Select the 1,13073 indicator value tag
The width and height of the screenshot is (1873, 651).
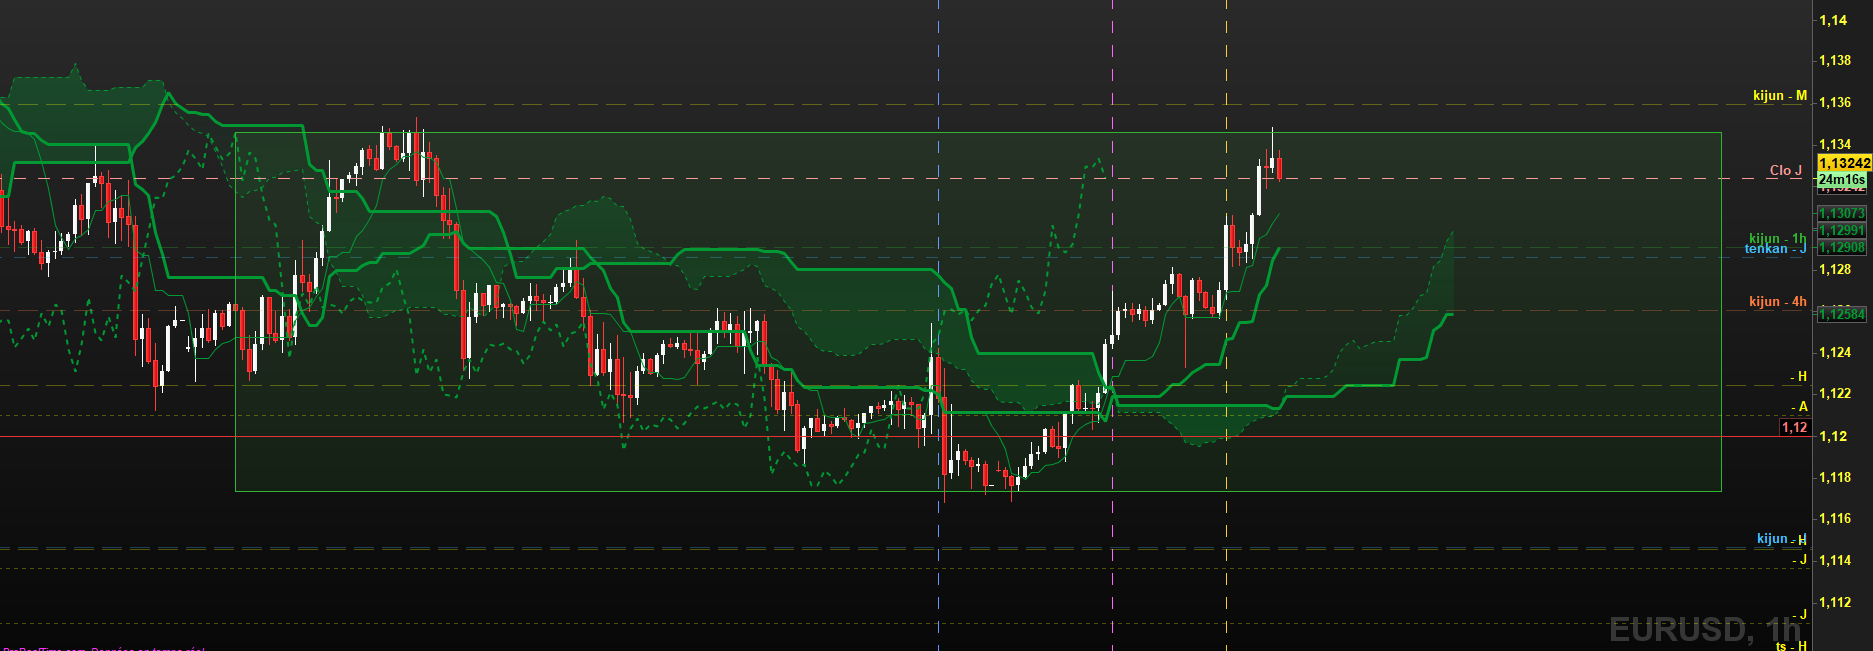click(1841, 213)
